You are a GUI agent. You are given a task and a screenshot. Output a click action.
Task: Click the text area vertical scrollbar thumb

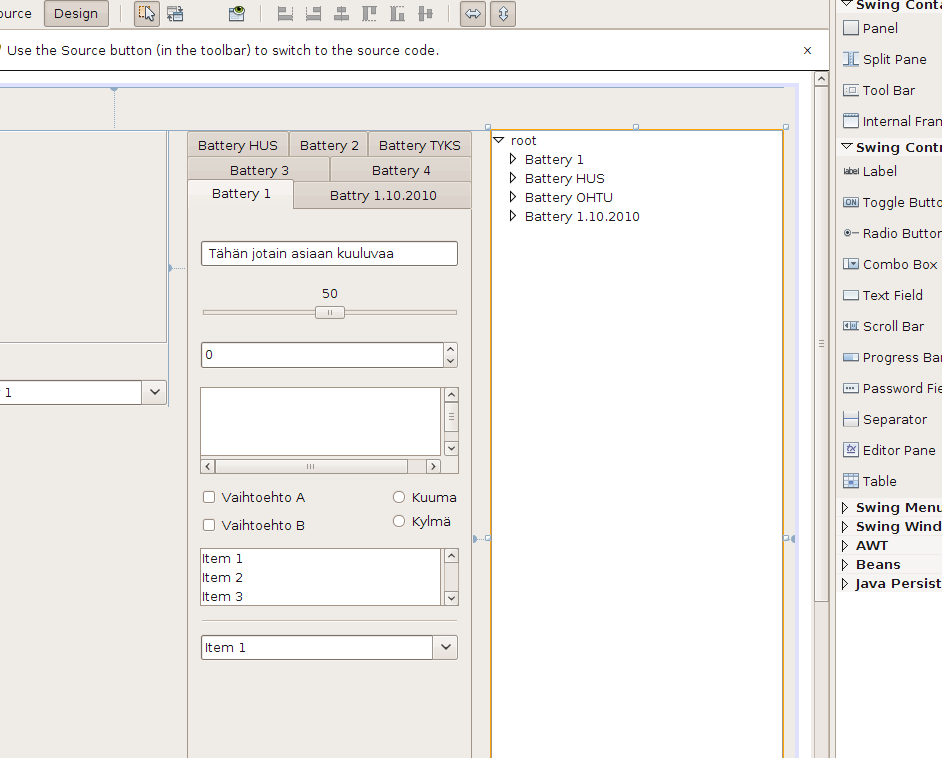(x=451, y=417)
